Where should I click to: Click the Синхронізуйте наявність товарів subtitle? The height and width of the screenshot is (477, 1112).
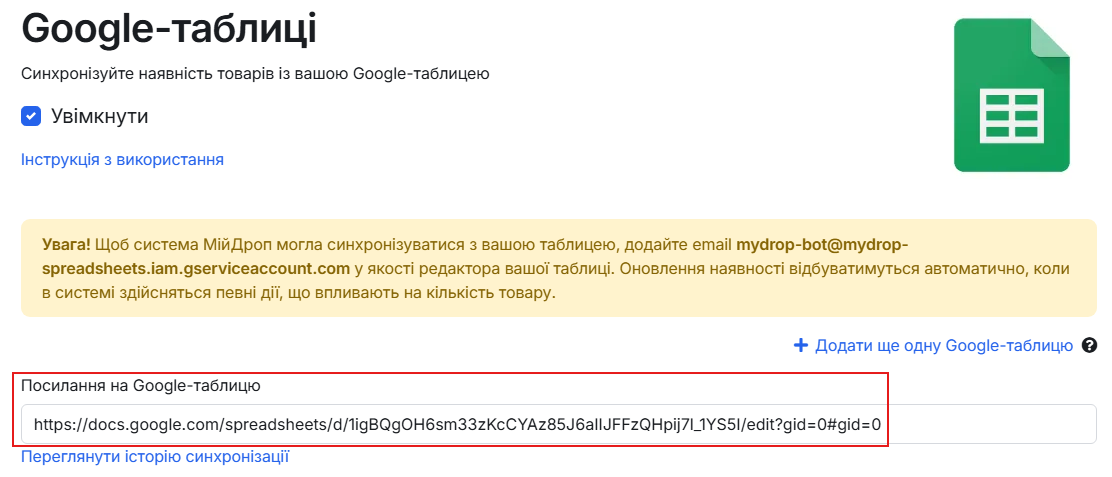click(x=255, y=74)
